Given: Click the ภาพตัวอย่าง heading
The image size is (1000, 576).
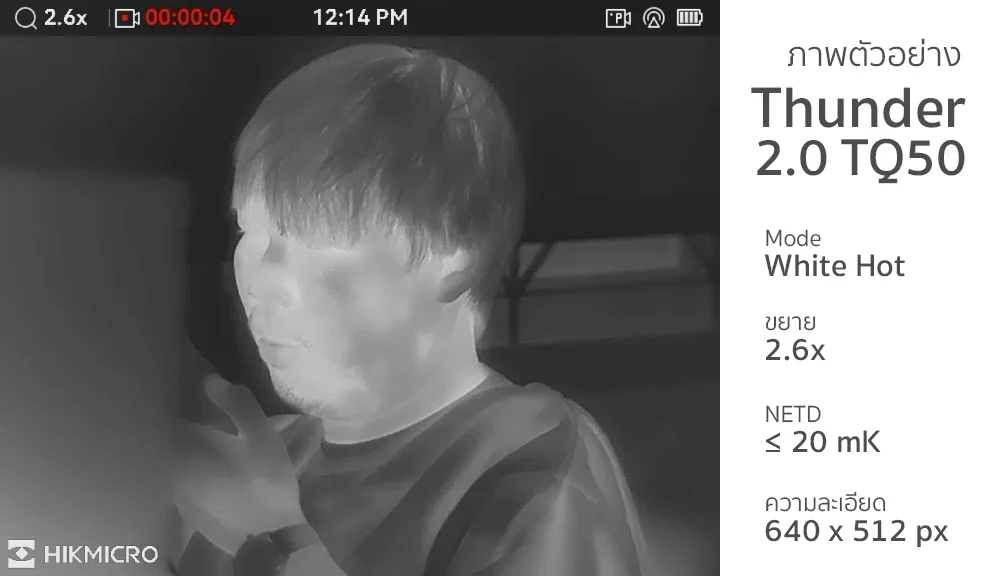Looking at the screenshot, I should tap(873, 55).
